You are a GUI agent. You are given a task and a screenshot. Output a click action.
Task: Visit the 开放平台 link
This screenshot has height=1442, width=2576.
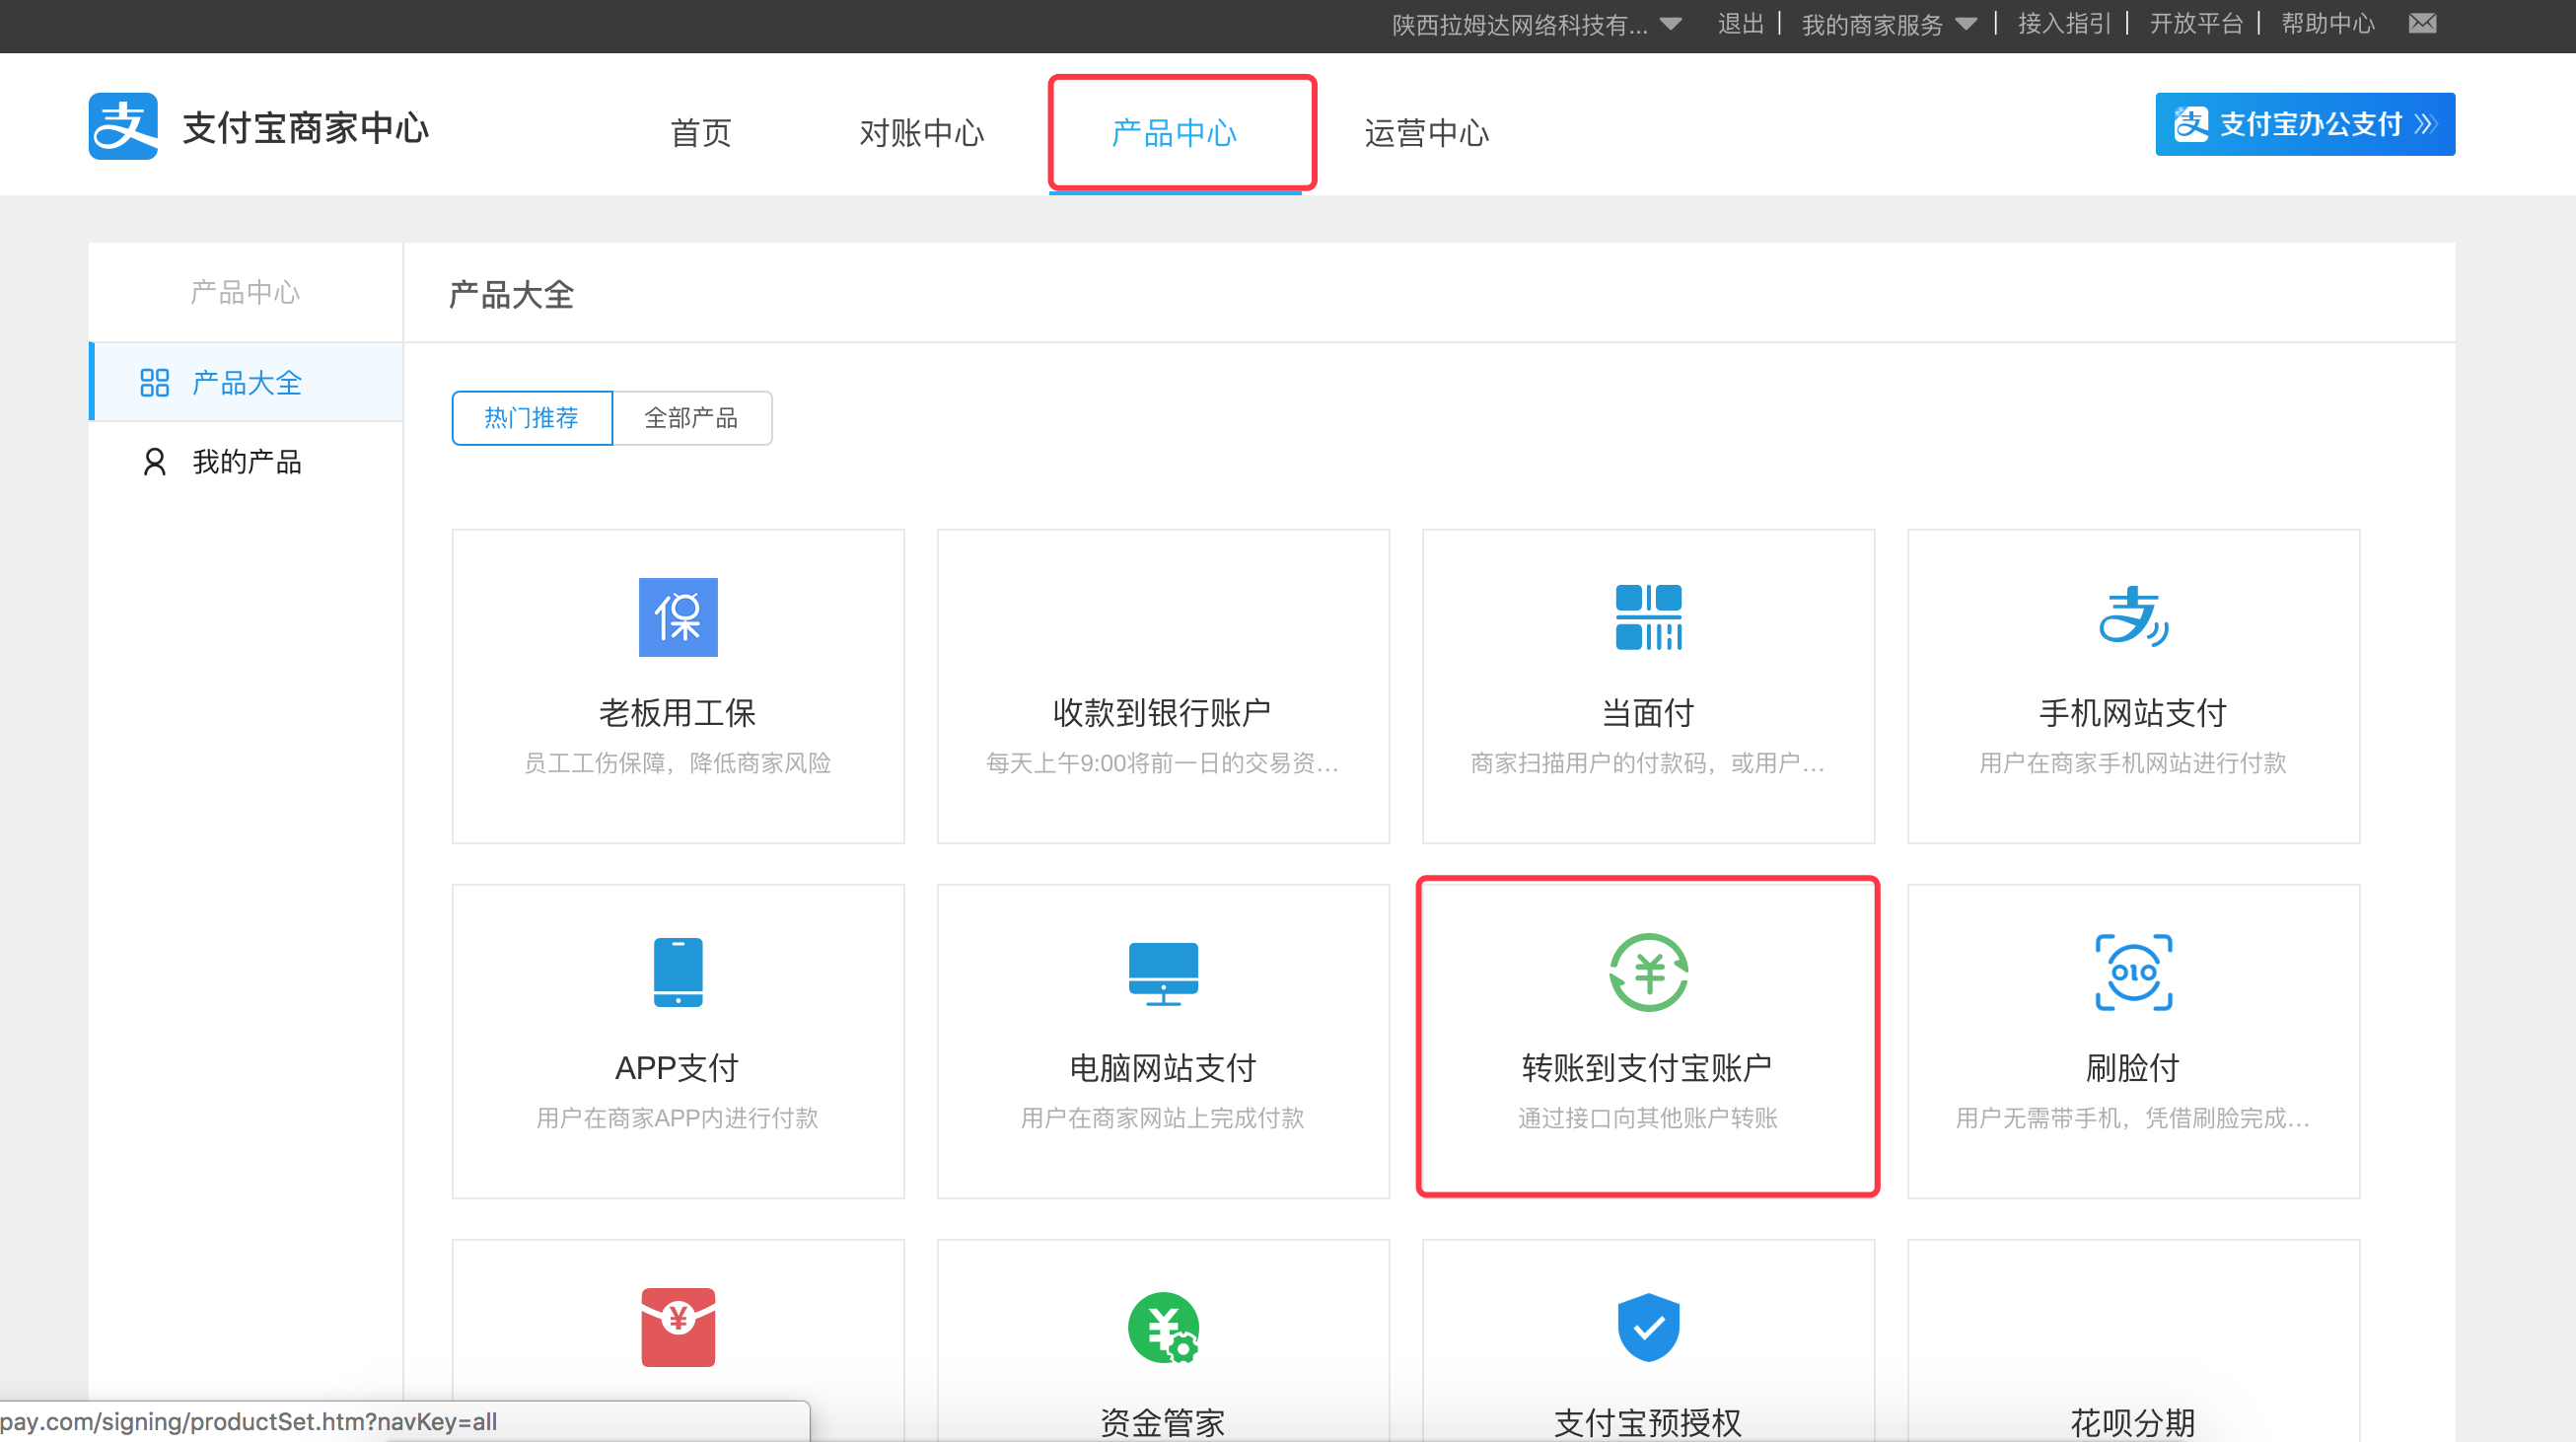coord(2196,24)
